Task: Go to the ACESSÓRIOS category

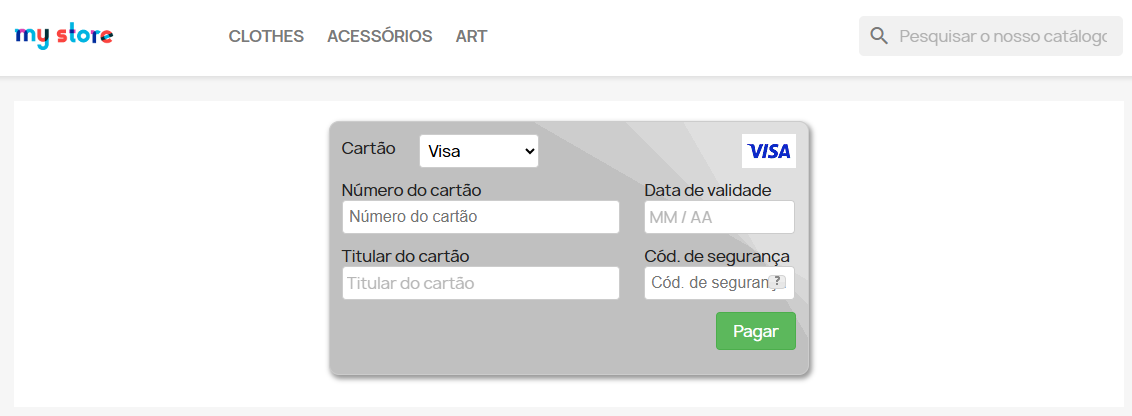Action: [379, 36]
